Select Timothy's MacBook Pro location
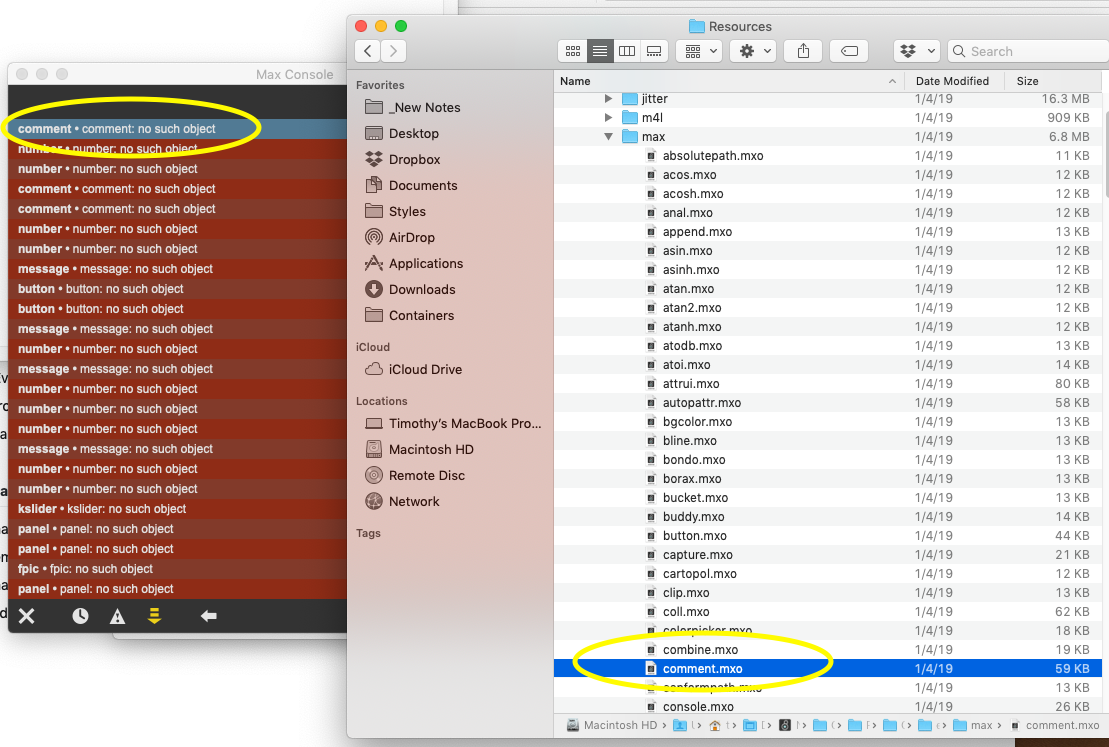Screen dimensions: 1109x747 pyautogui.click(x=453, y=424)
